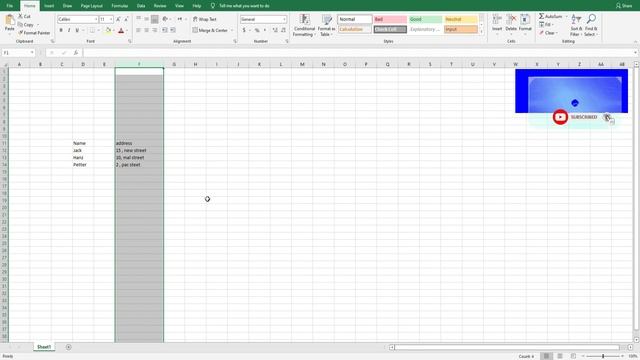Screen dimensions: 640x360
Task: Add a new sheet with plus icon
Action: pyautogui.click(x=69, y=347)
